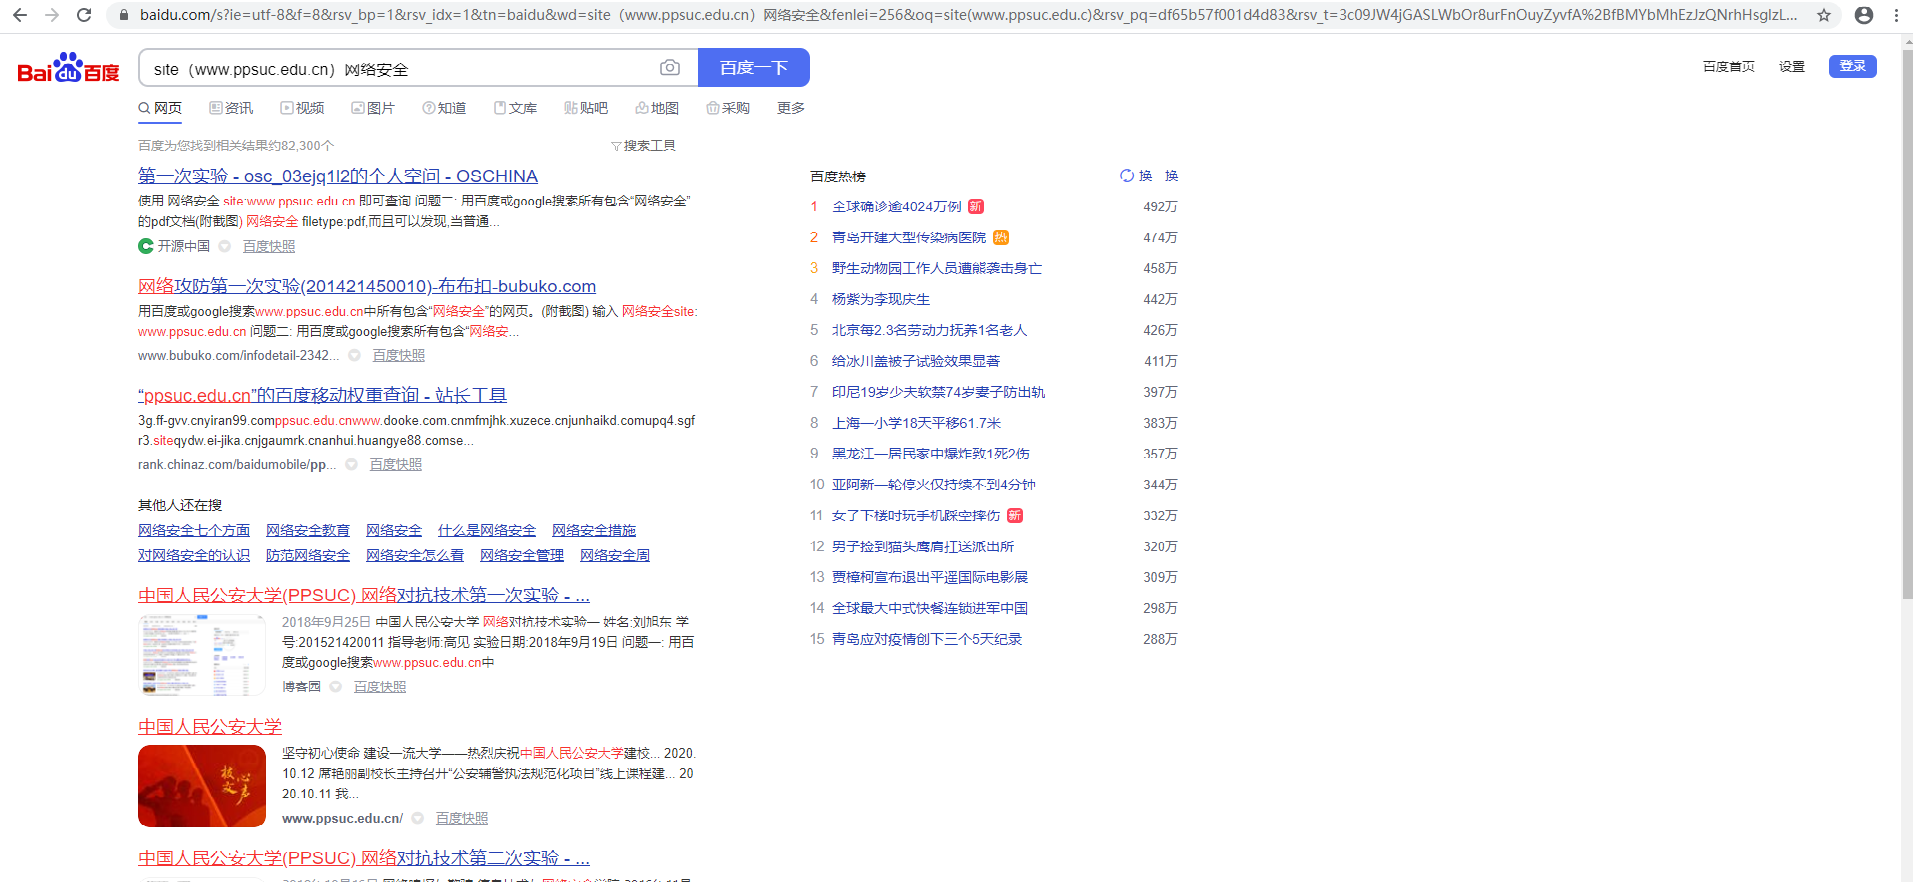
Task: Switch to the 文库 tab
Action: click(x=515, y=108)
